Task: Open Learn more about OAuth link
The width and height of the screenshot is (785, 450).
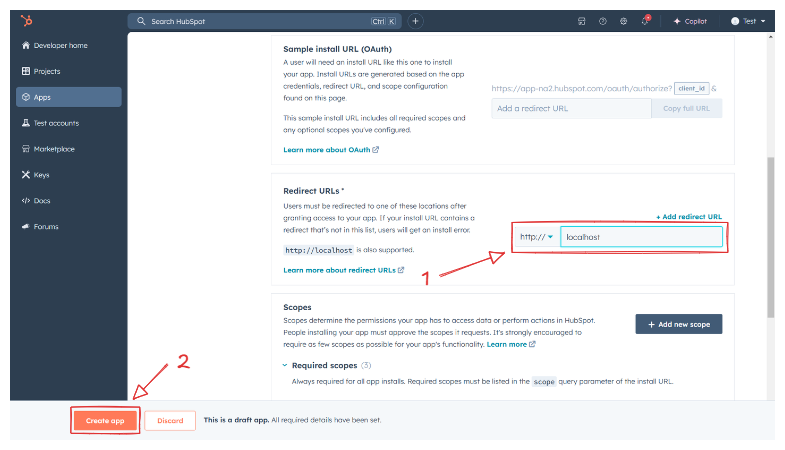Action: (331, 150)
